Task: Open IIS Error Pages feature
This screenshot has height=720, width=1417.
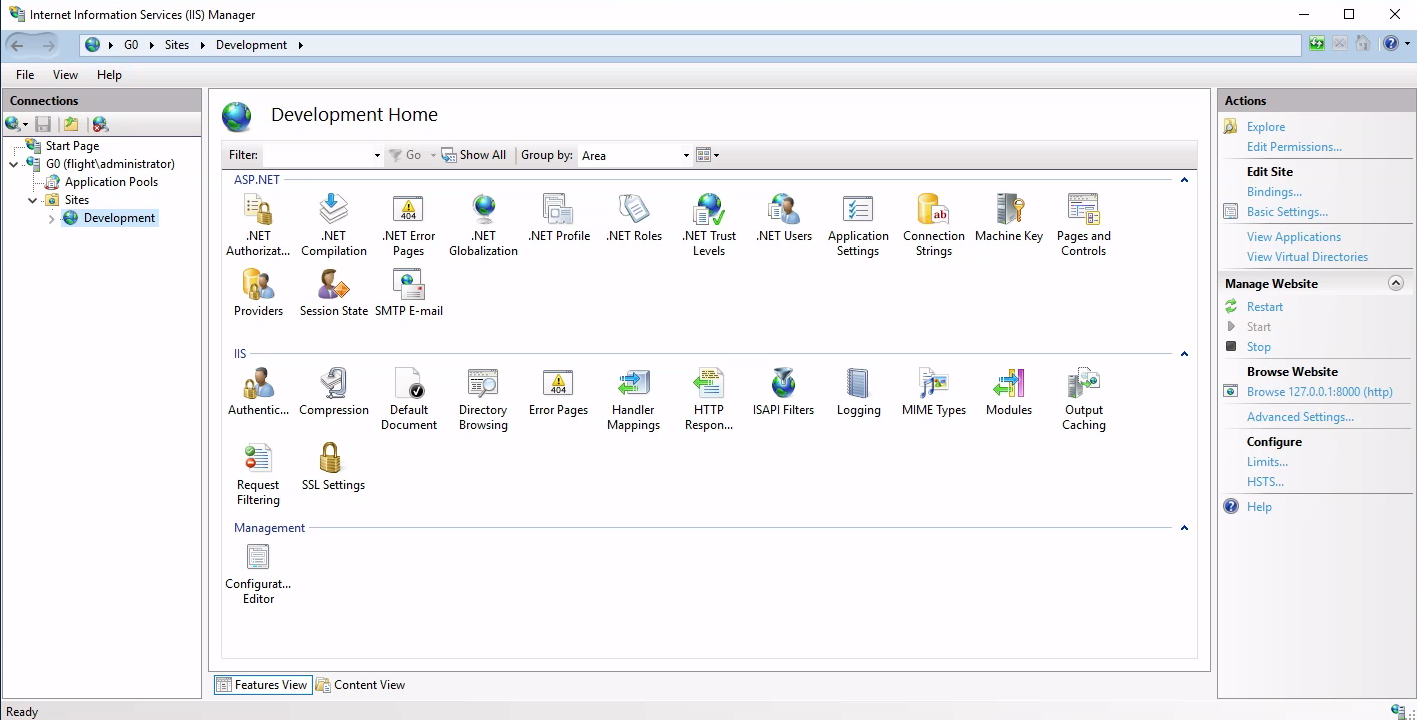Action: click(558, 392)
